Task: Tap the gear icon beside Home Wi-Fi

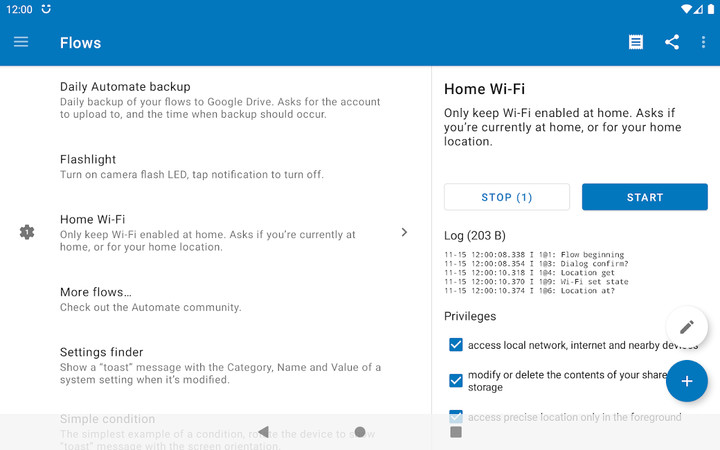Action: coord(27,232)
